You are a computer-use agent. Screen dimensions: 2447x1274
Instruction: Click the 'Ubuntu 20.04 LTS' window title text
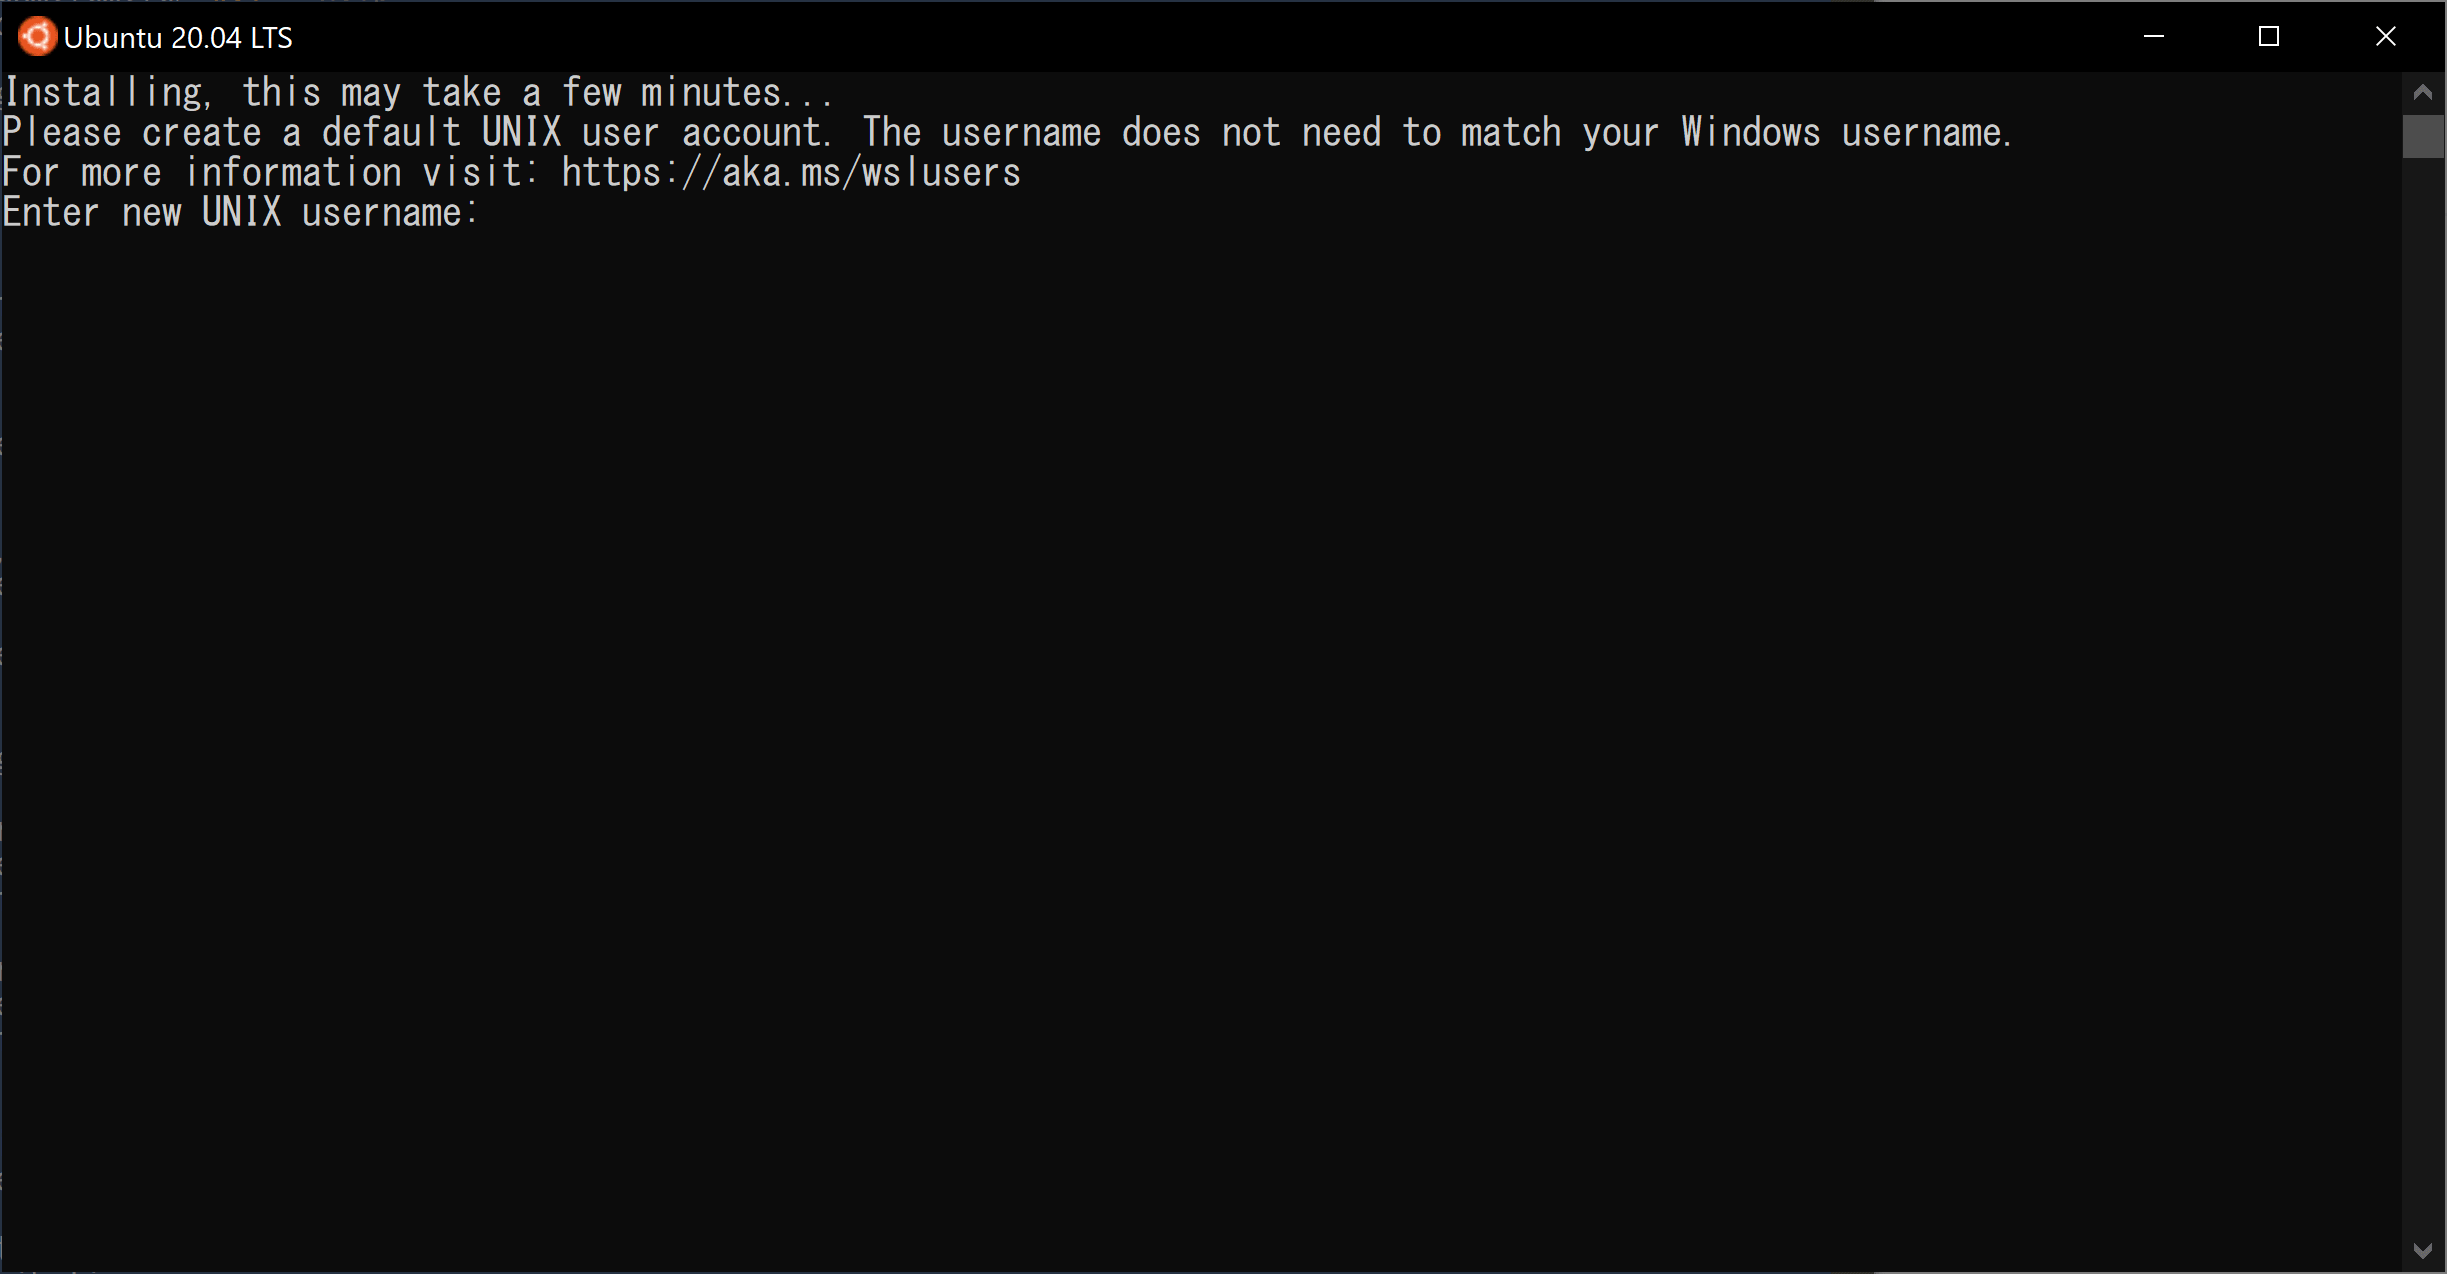(178, 38)
